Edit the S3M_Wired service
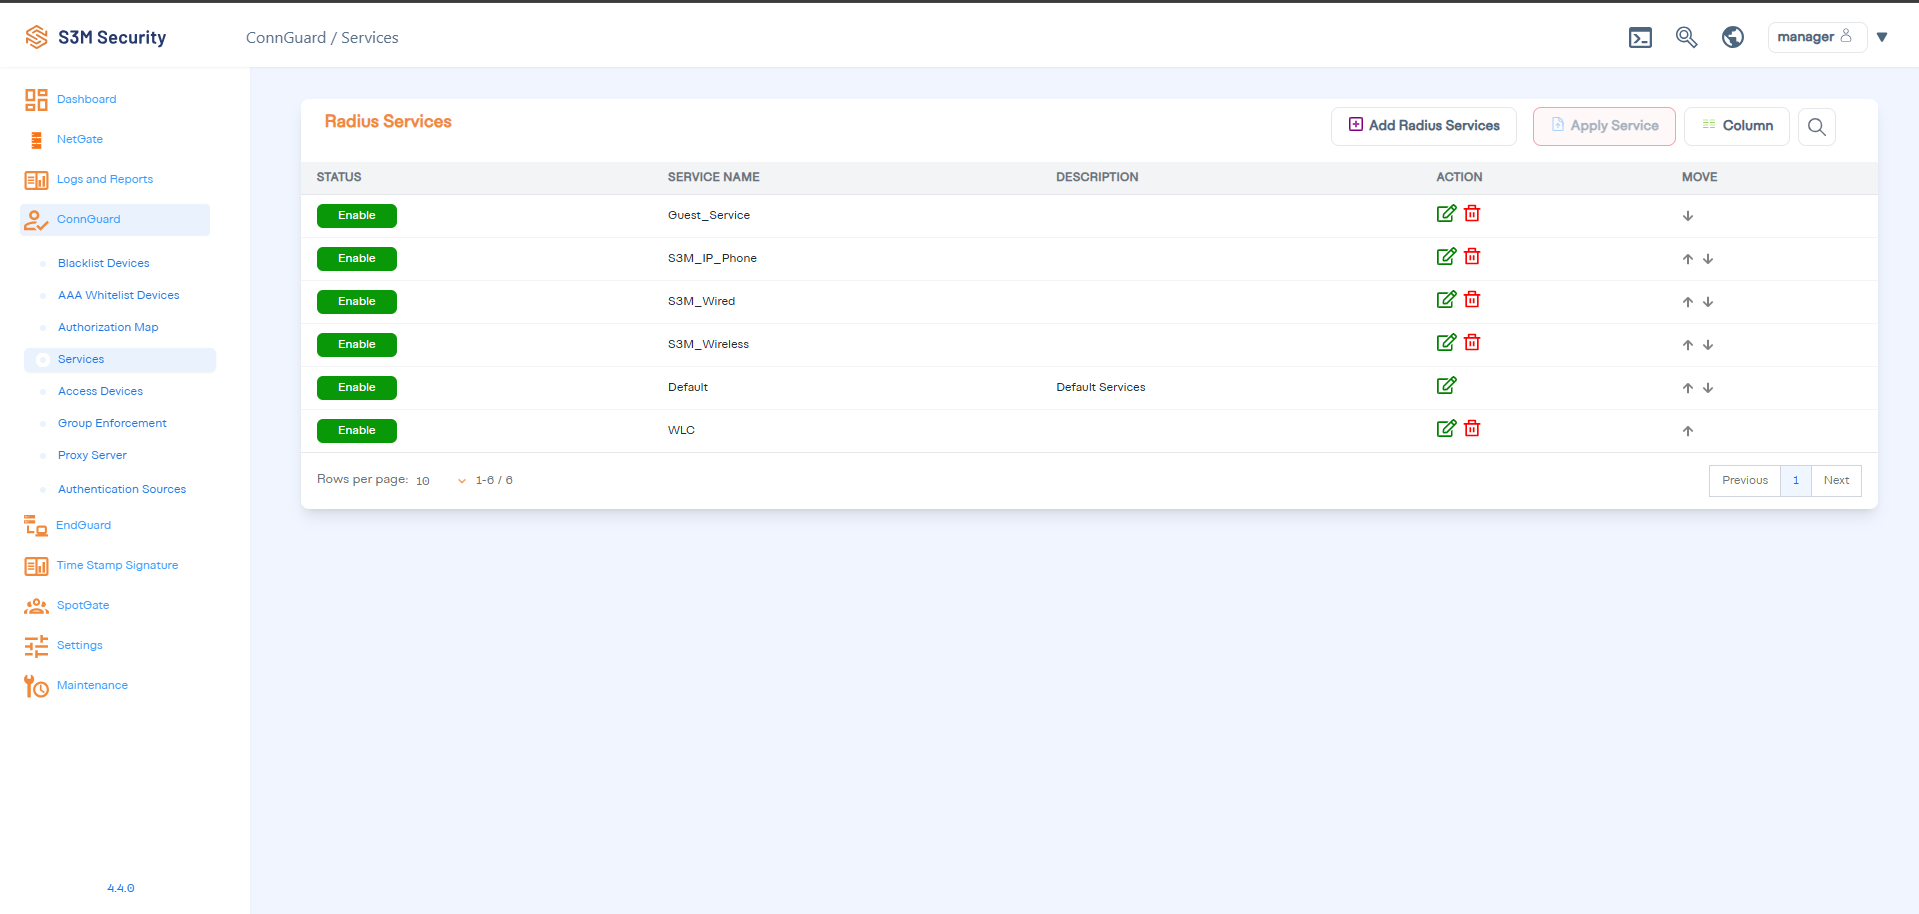 point(1446,299)
